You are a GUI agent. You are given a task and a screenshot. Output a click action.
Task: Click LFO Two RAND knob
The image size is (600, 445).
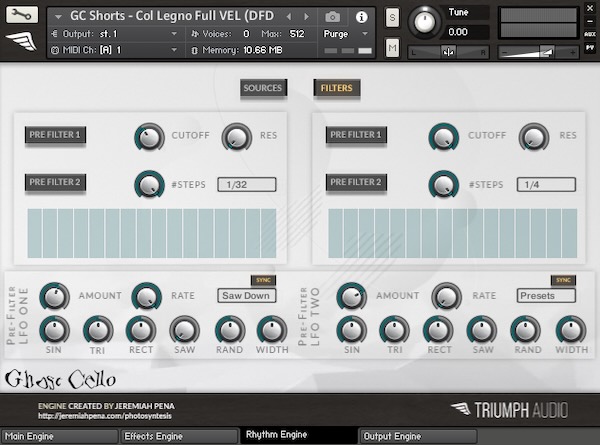526,331
